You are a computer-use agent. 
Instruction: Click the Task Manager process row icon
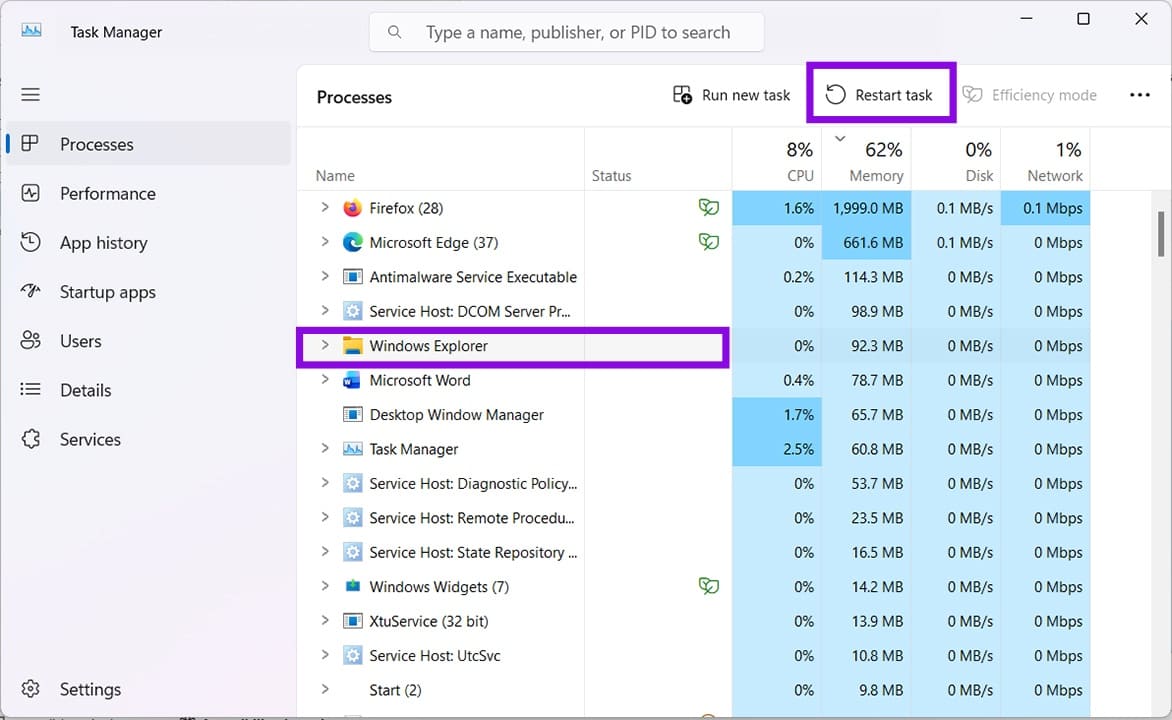352,449
